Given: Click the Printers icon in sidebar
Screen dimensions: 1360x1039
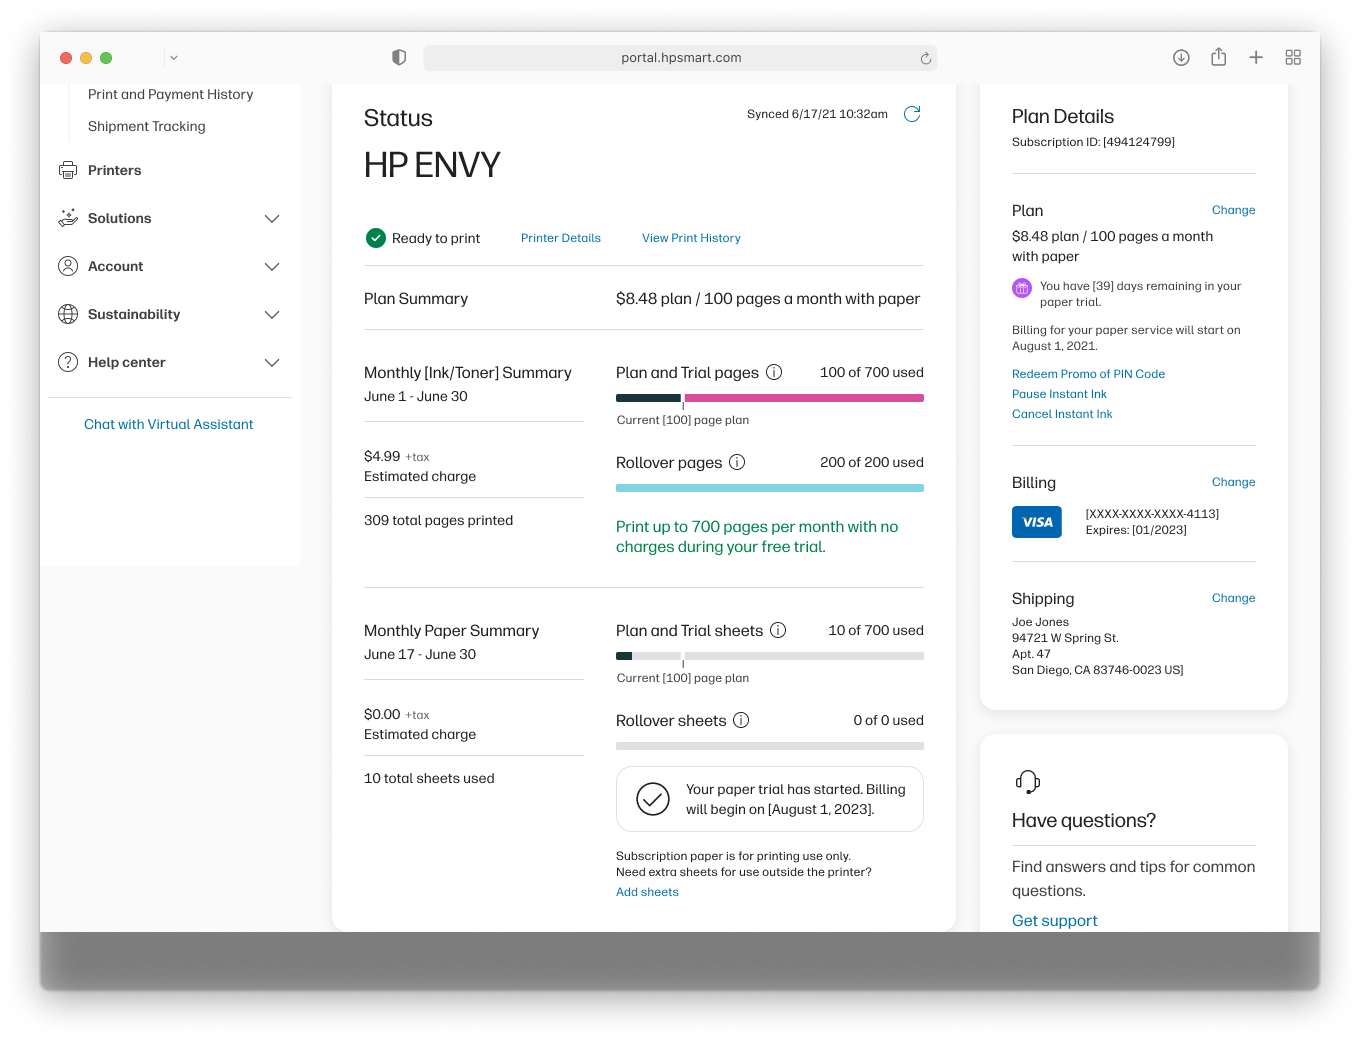Looking at the screenshot, I should click(68, 170).
